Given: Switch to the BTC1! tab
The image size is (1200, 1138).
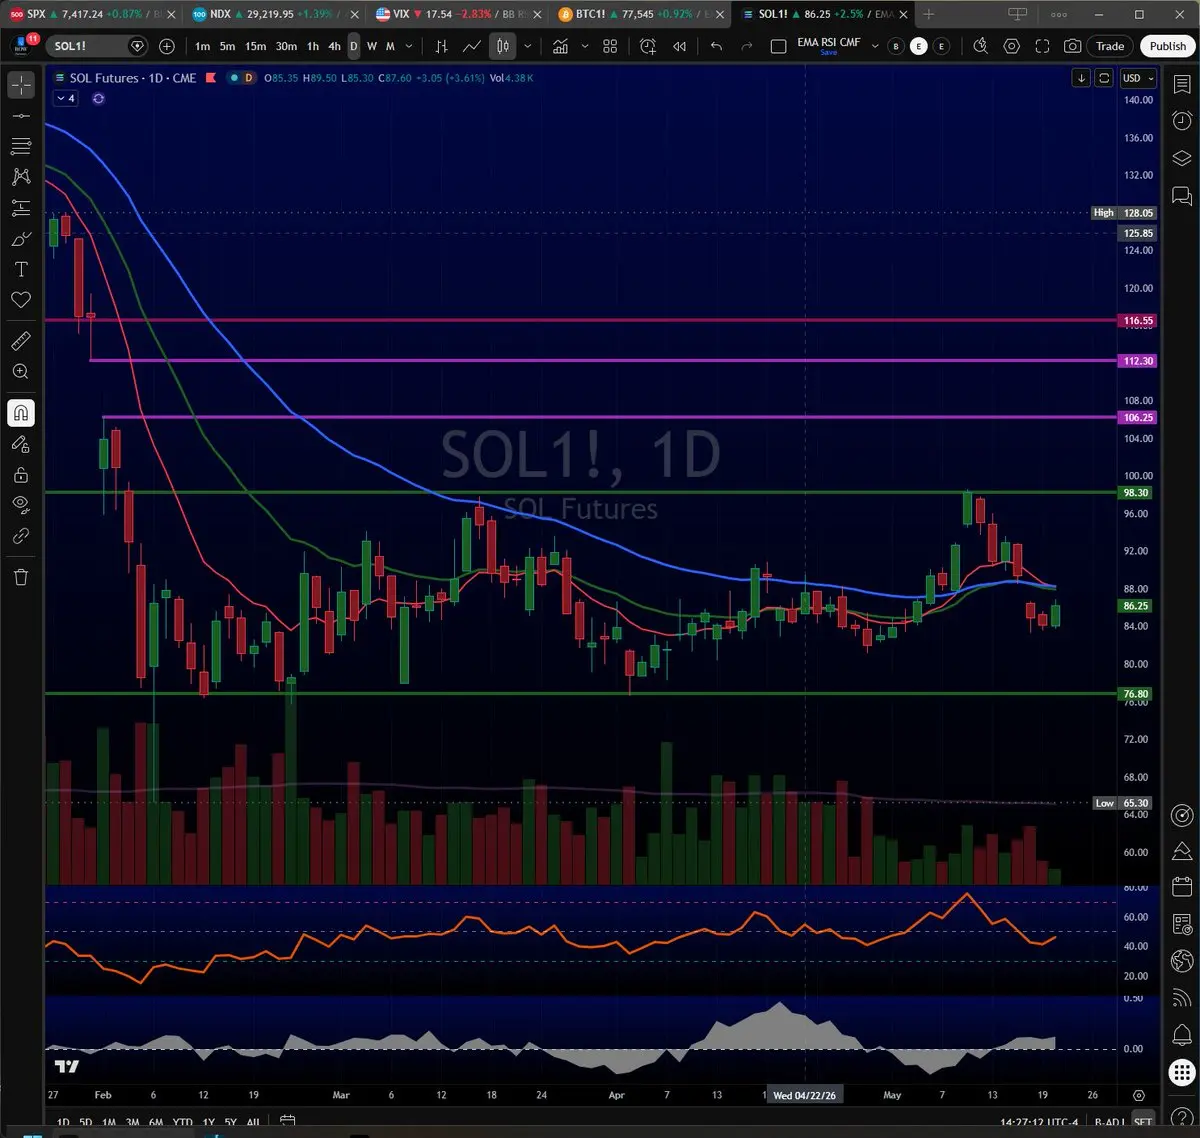Looking at the screenshot, I should (641, 14).
